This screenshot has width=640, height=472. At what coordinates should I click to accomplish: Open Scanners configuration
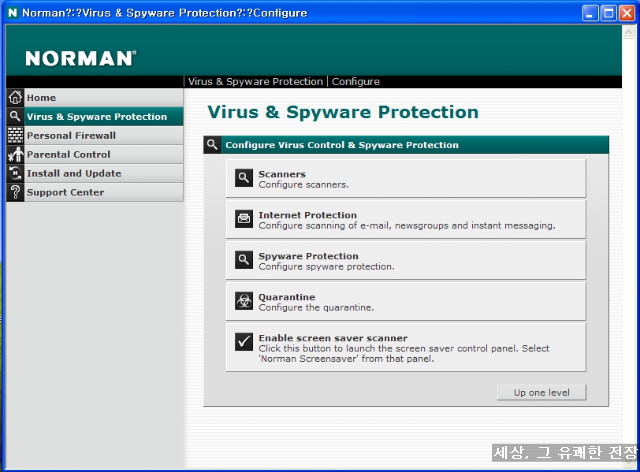[406, 178]
